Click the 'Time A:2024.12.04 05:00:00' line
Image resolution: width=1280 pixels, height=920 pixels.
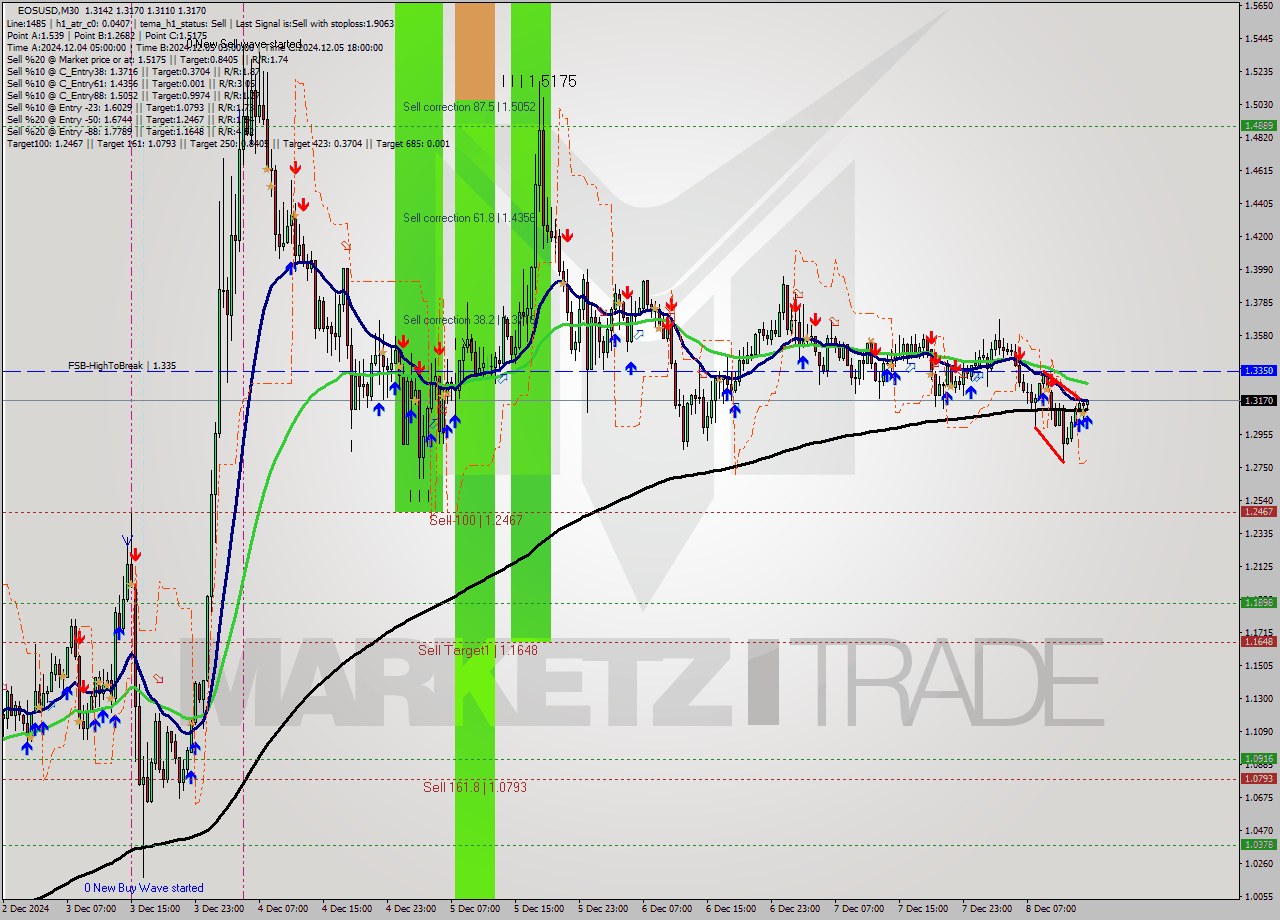click(x=195, y=47)
